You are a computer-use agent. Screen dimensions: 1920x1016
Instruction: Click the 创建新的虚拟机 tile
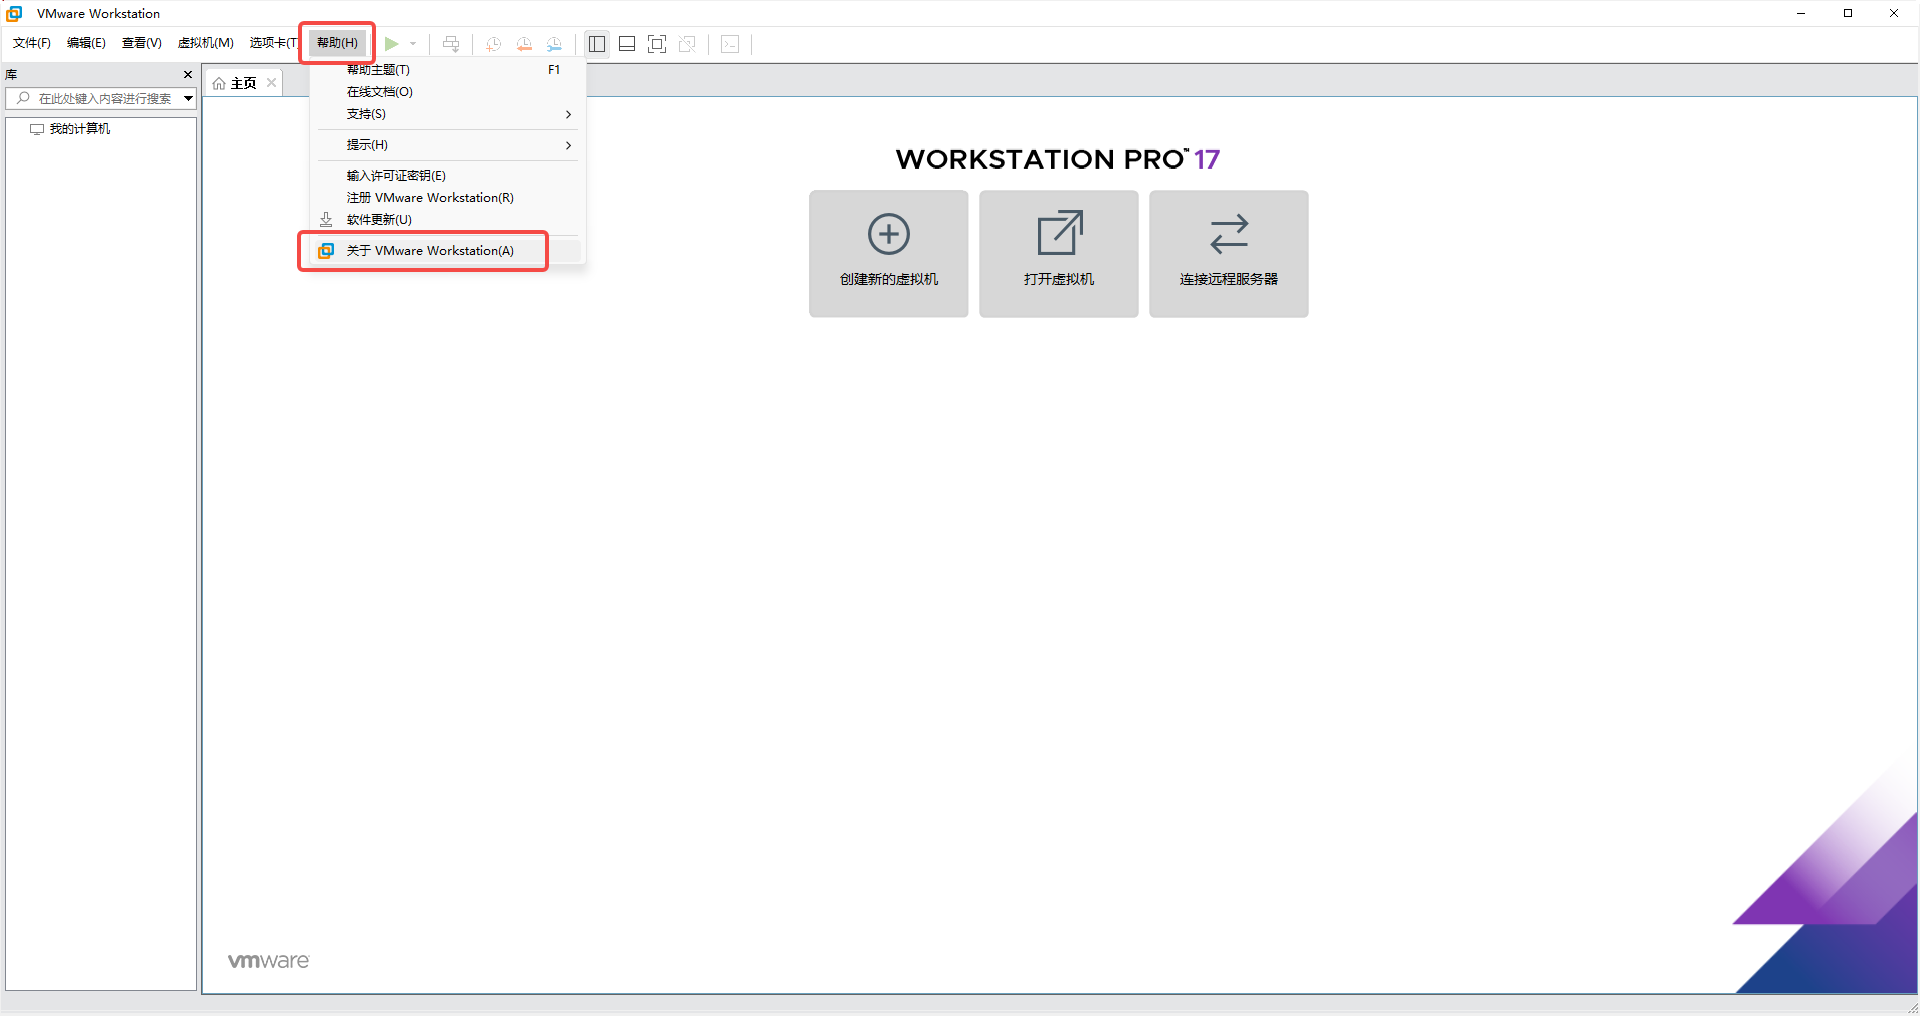click(889, 254)
